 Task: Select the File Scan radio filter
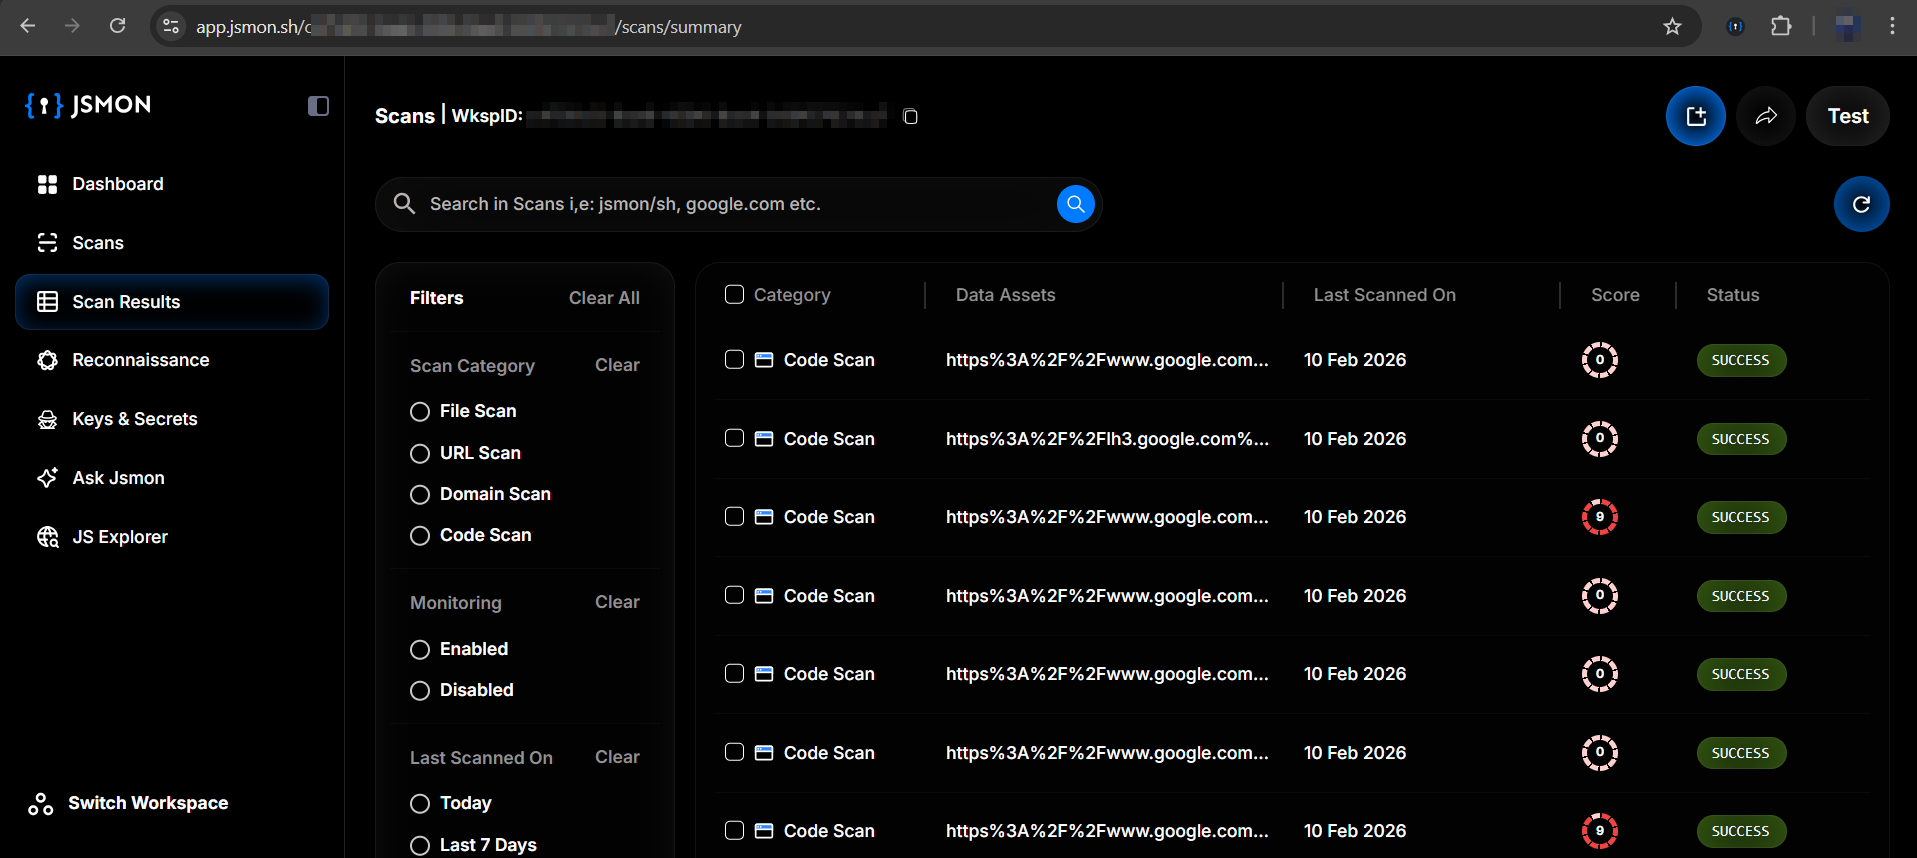(x=420, y=412)
